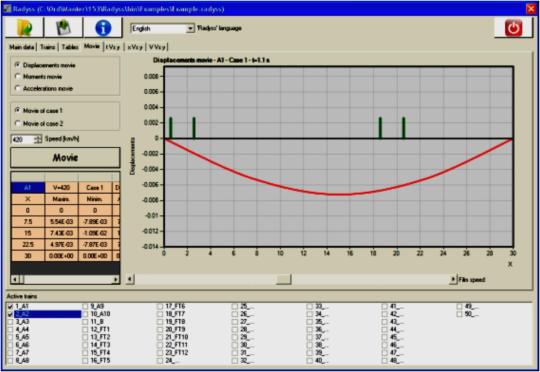Click the red power exit icon
The width and height of the screenshot is (540, 372).
point(513,28)
